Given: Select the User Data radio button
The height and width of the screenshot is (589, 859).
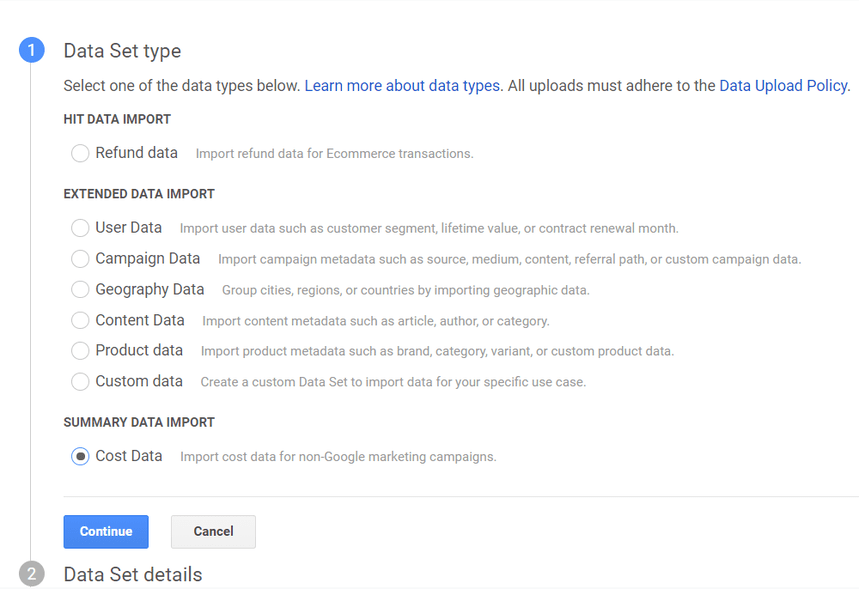Looking at the screenshot, I should (80, 228).
